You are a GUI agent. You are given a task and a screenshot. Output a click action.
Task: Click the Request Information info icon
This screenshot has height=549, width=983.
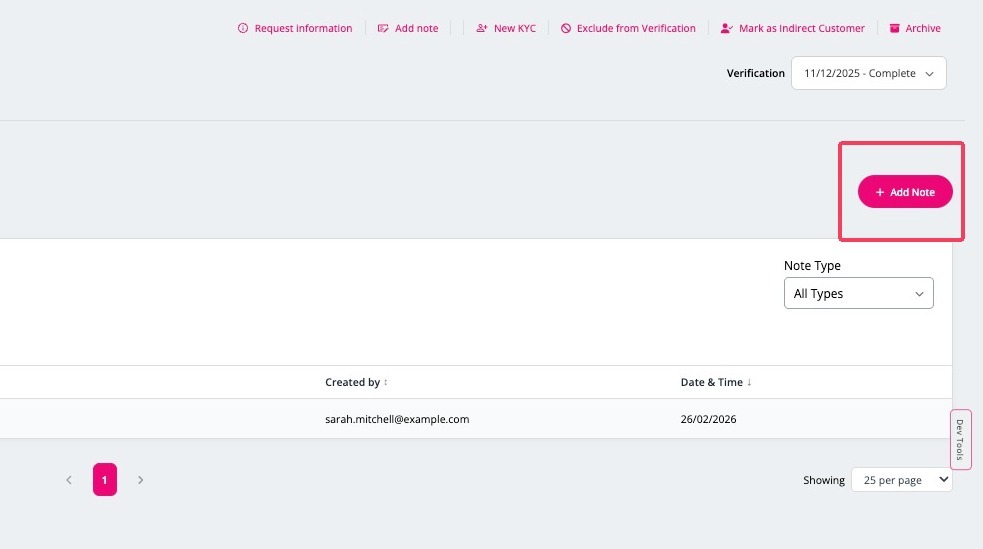(243, 28)
